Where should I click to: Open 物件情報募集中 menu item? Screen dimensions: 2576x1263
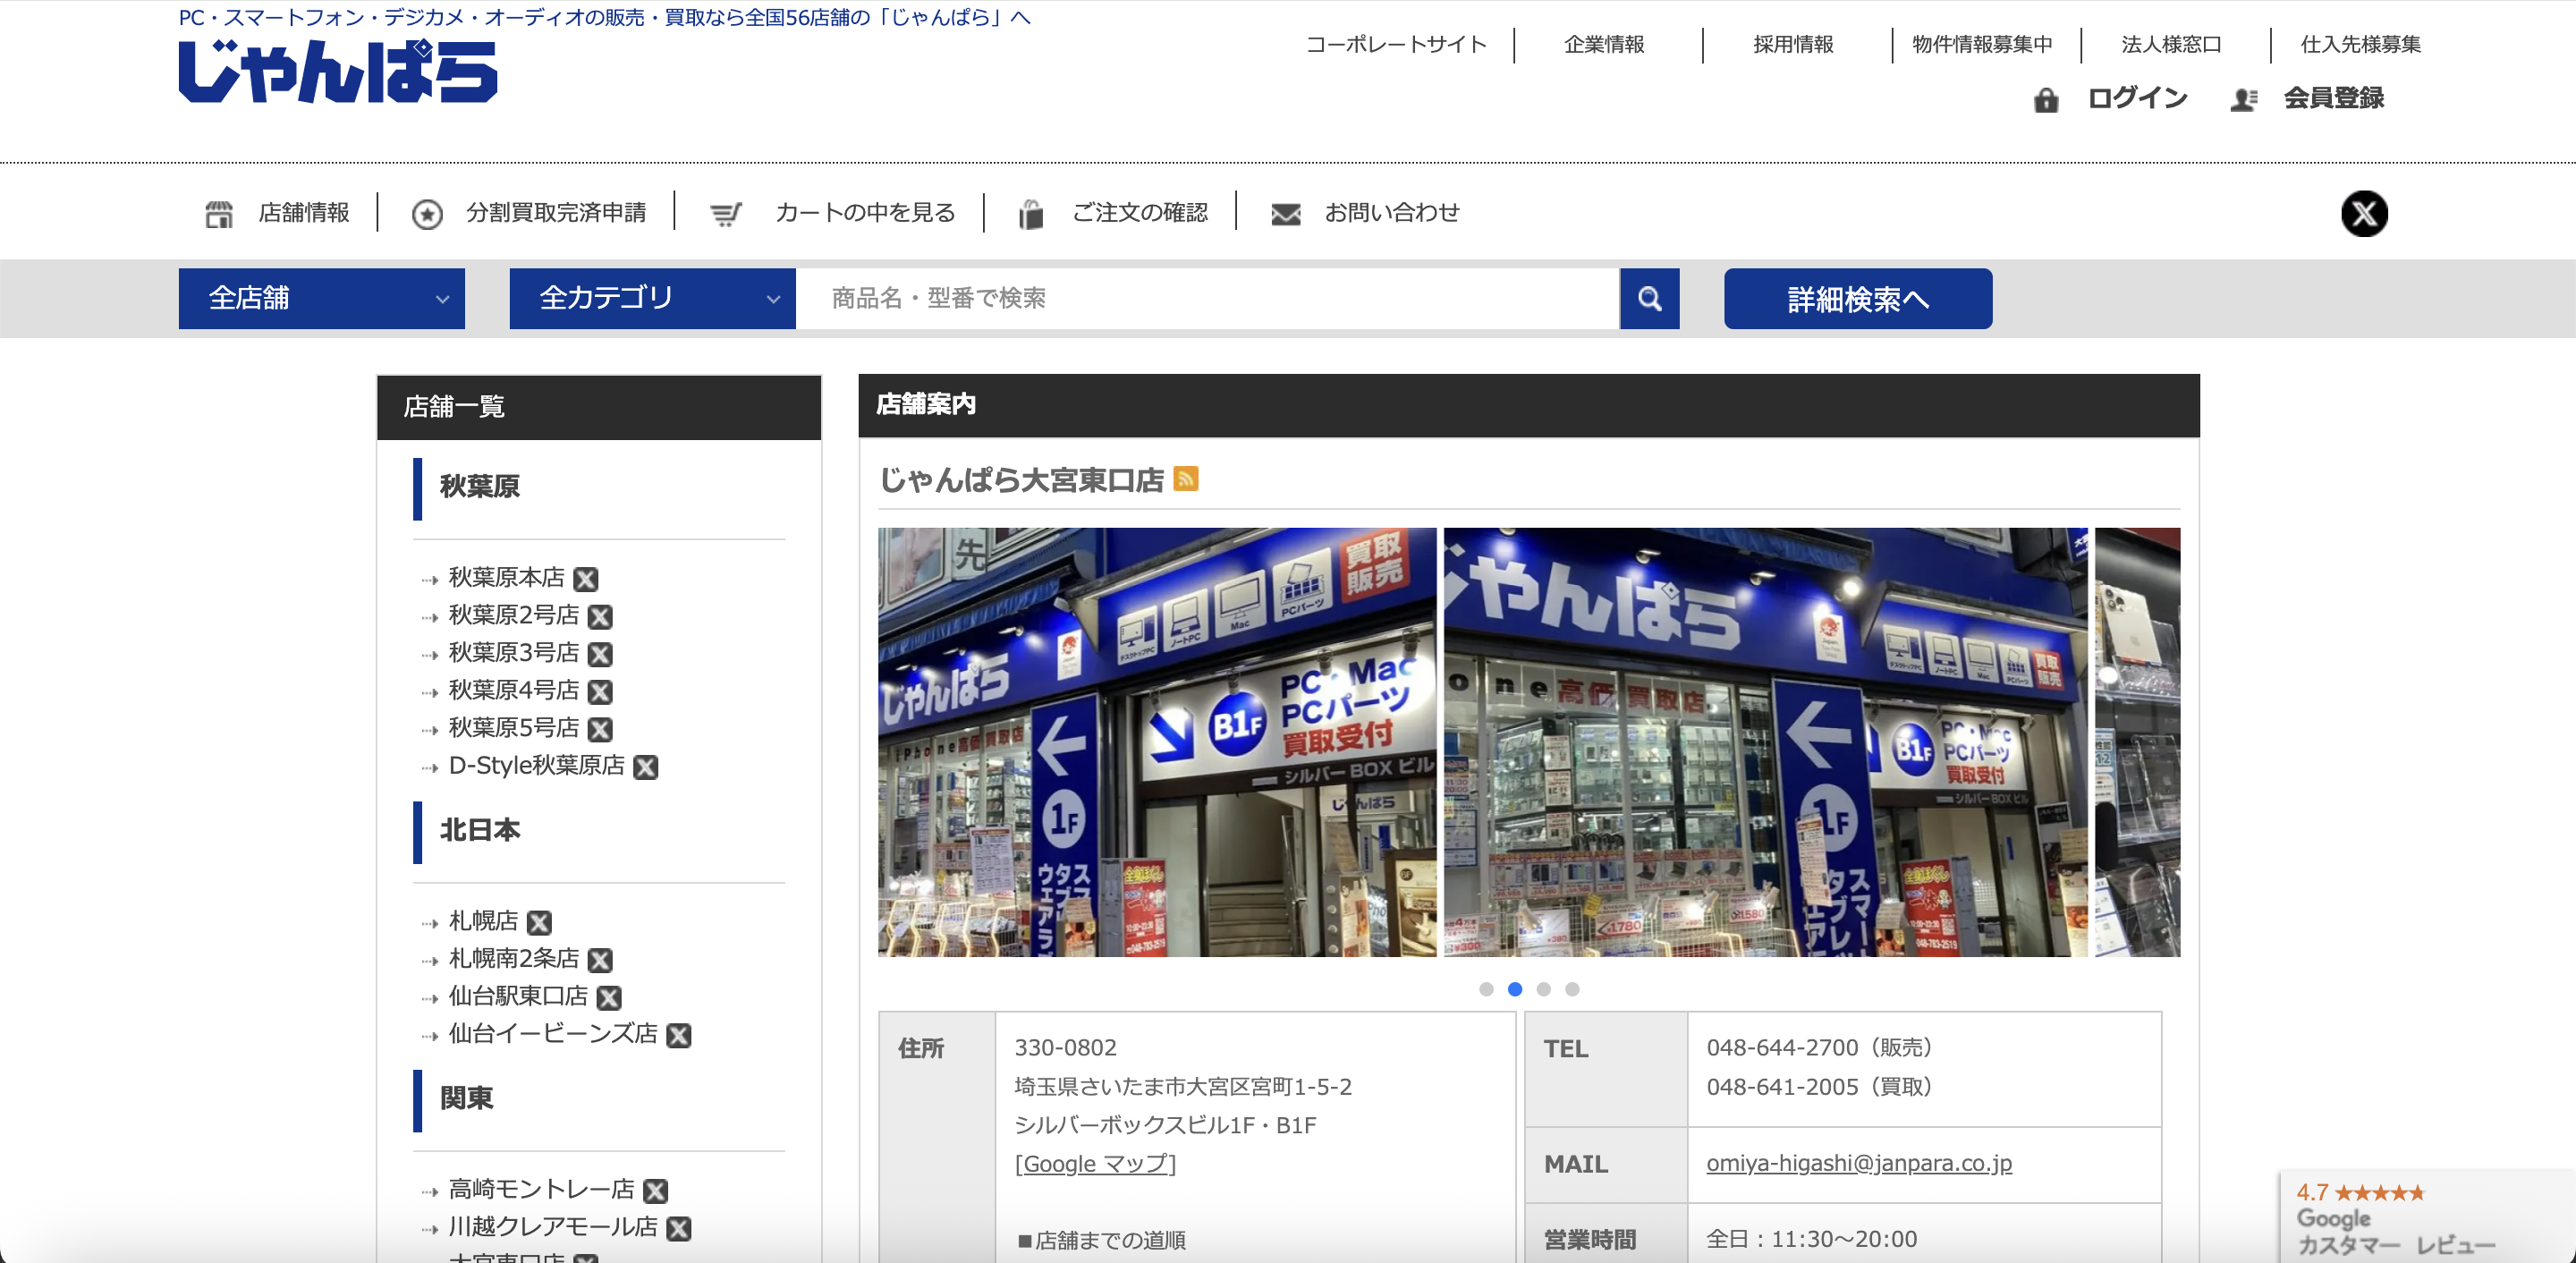click(1982, 44)
